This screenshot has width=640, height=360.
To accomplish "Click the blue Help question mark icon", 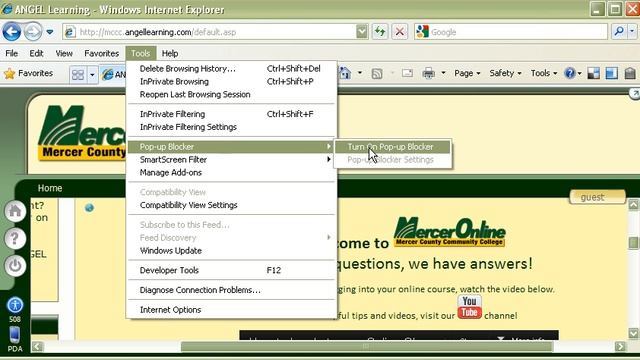I will click(x=570, y=73).
